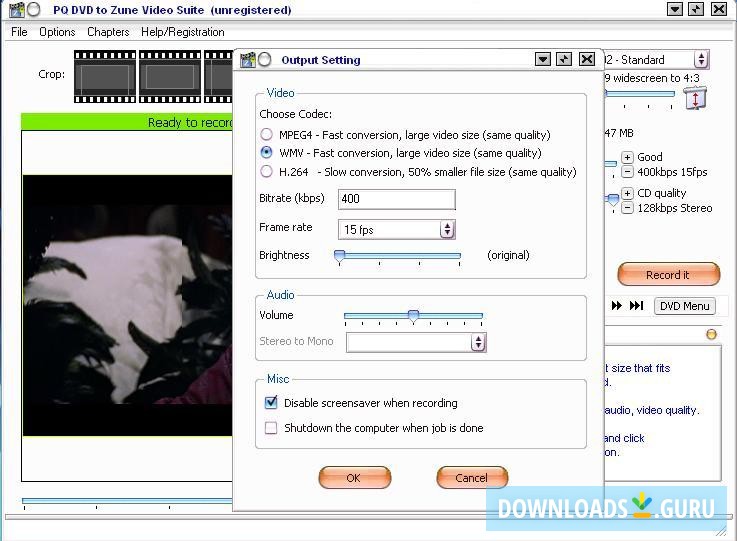Click the Record it button
Screen dimensions: 737x541
tap(668, 274)
